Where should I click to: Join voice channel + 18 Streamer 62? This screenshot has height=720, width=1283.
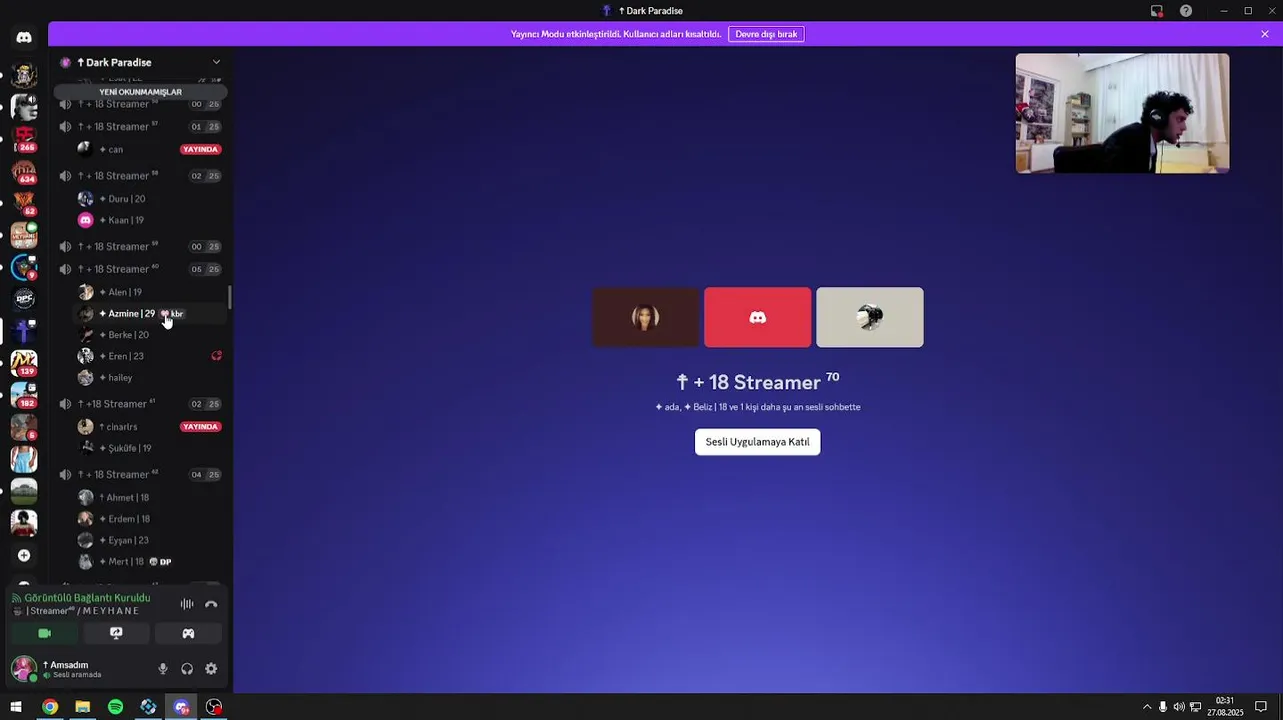pos(140,475)
